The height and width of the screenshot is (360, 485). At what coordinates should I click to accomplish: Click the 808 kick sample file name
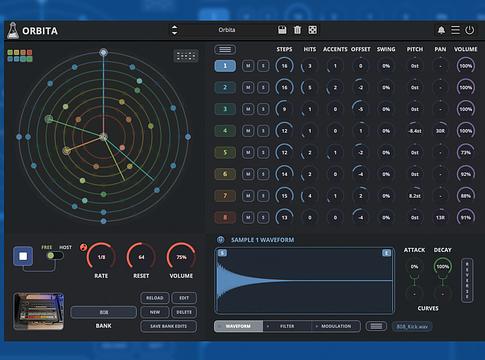[x=412, y=326]
